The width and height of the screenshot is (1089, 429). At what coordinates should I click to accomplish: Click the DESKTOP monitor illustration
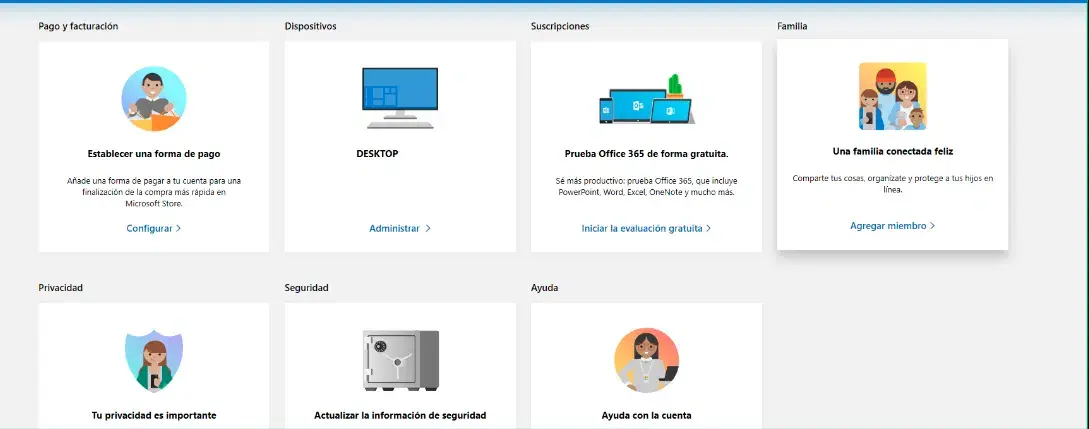(x=400, y=98)
